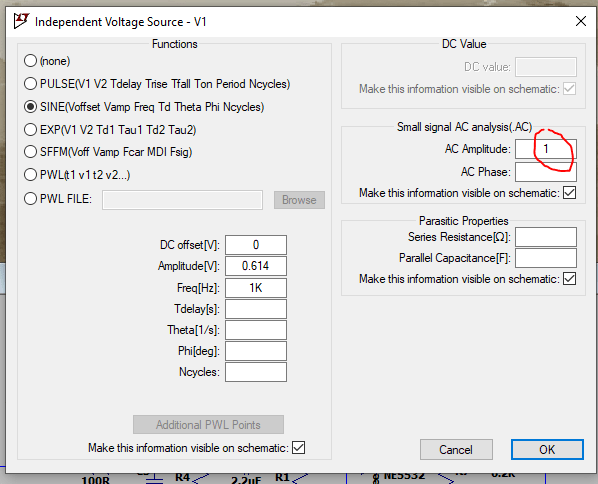Toggle DC Value visible on schematic checkbox
598x484 pixels.
(569, 89)
